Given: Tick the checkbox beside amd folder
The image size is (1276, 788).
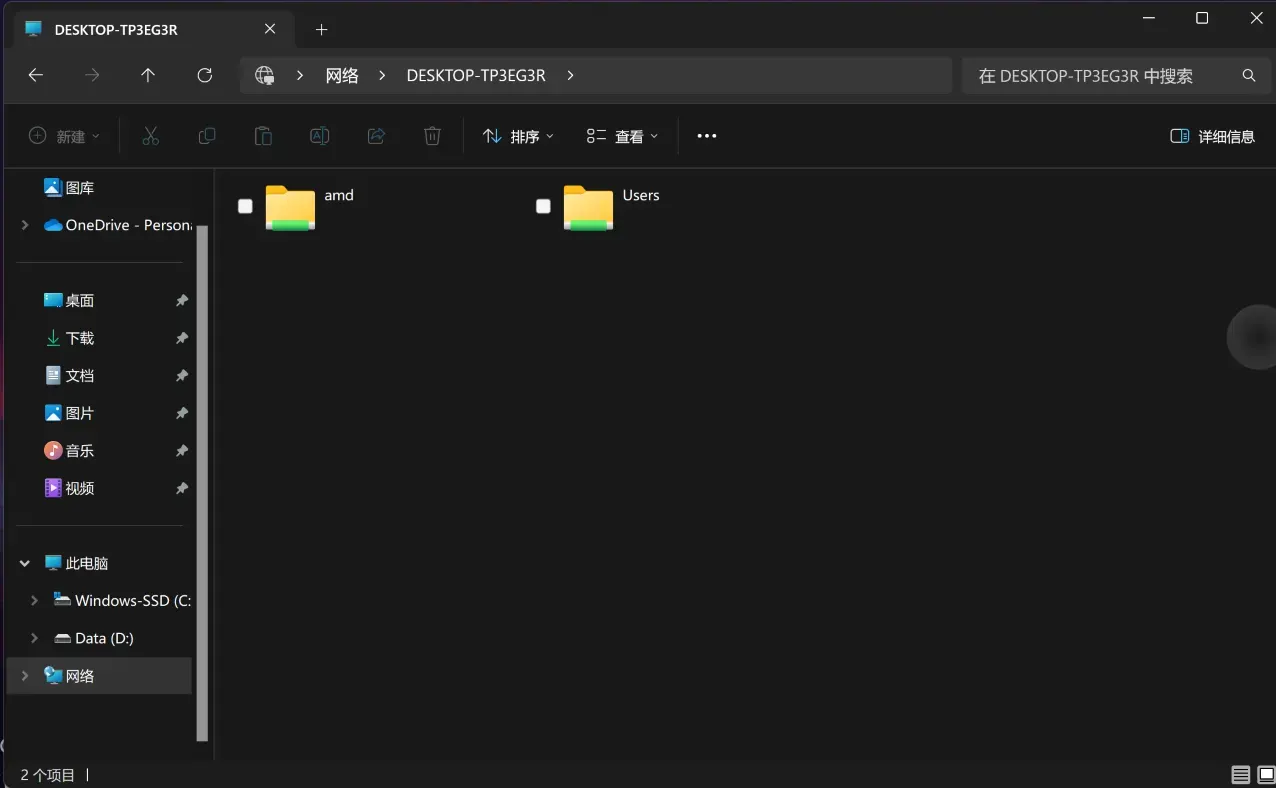Looking at the screenshot, I should coord(245,206).
